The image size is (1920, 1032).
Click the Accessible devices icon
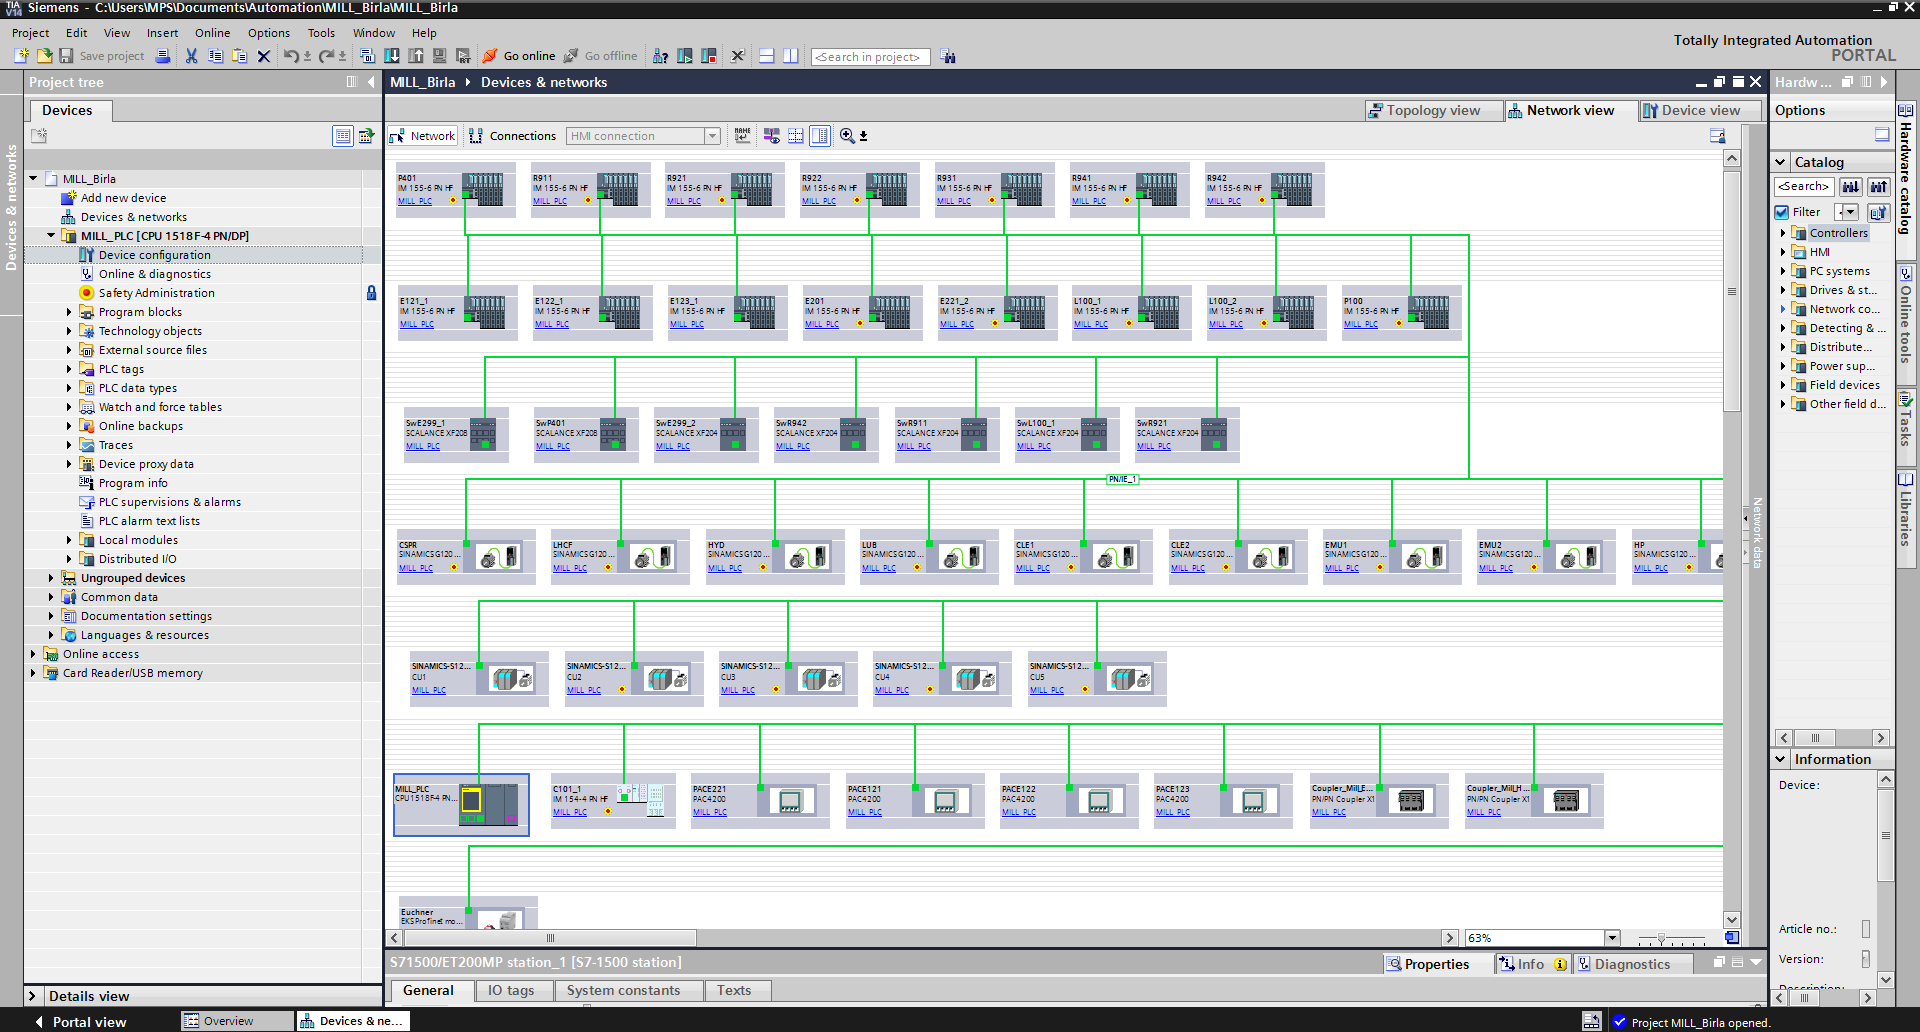pos(660,56)
